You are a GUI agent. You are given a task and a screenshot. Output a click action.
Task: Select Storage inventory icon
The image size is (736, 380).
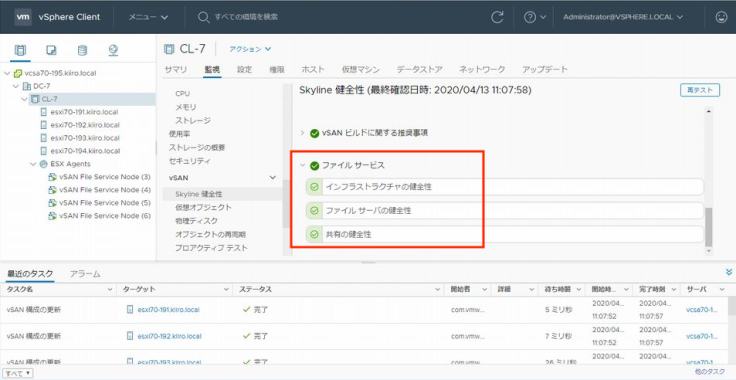click(82, 50)
